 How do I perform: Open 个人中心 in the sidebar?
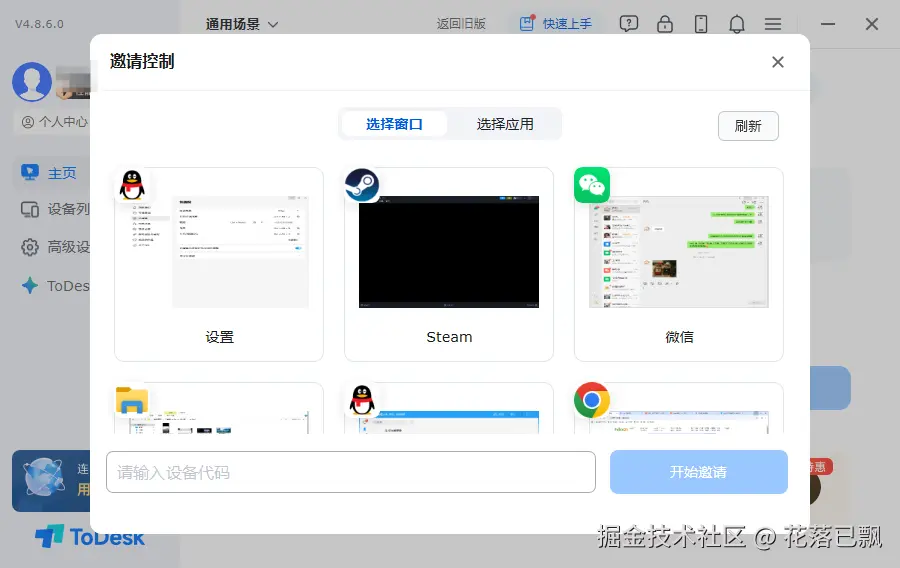coord(55,122)
